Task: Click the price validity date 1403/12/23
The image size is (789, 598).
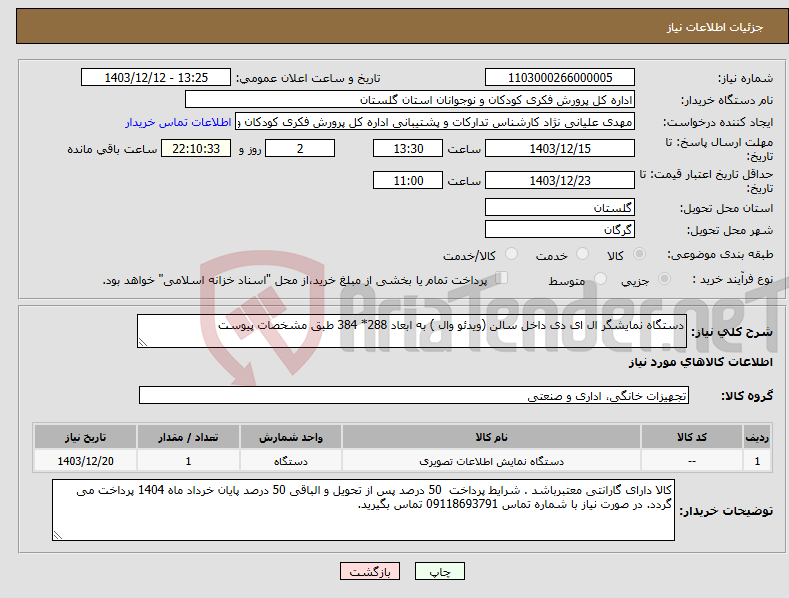Action: point(560,180)
